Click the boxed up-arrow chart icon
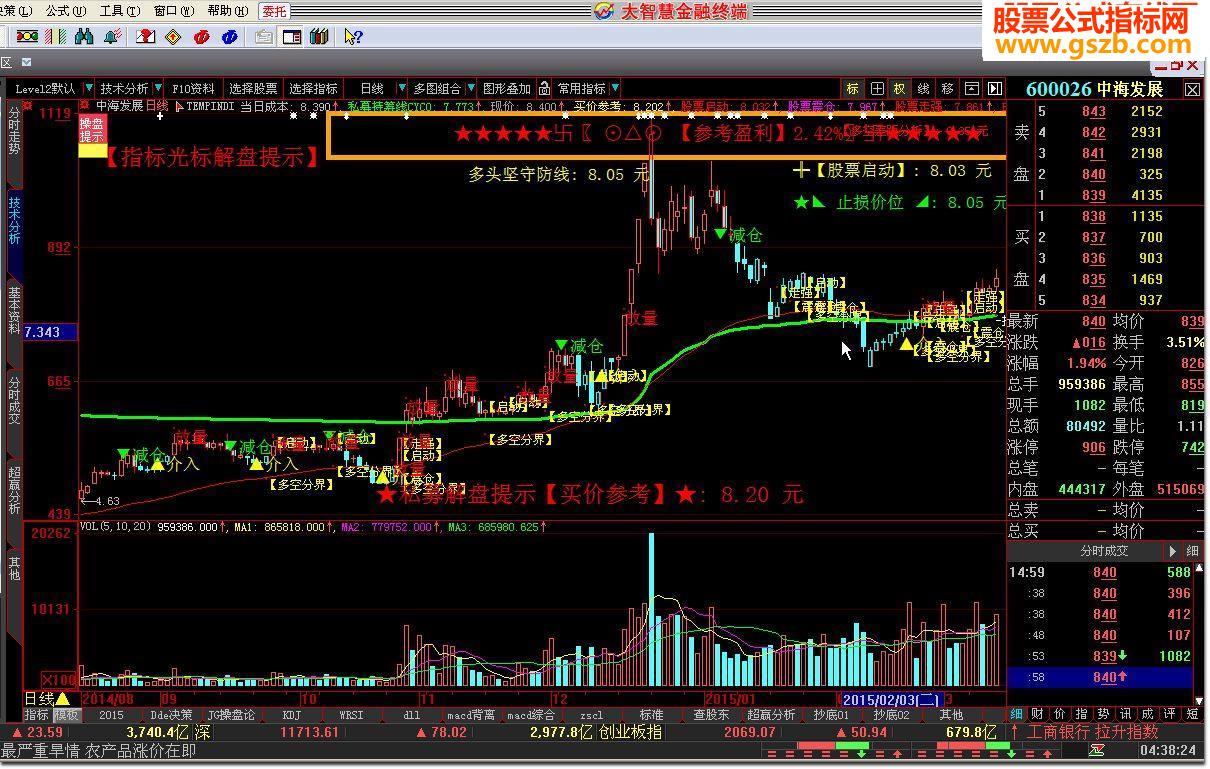The height and width of the screenshot is (769, 1210). click(971, 88)
